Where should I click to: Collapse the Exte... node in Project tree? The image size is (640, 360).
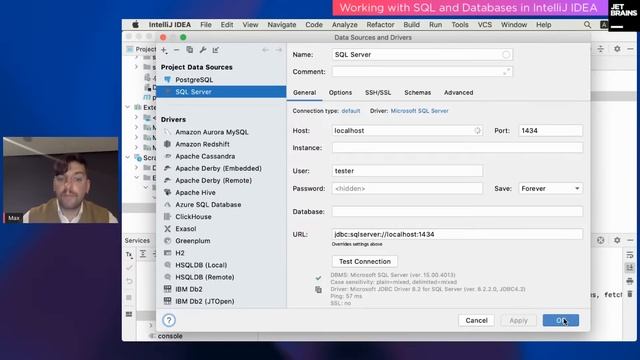(128, 107)
